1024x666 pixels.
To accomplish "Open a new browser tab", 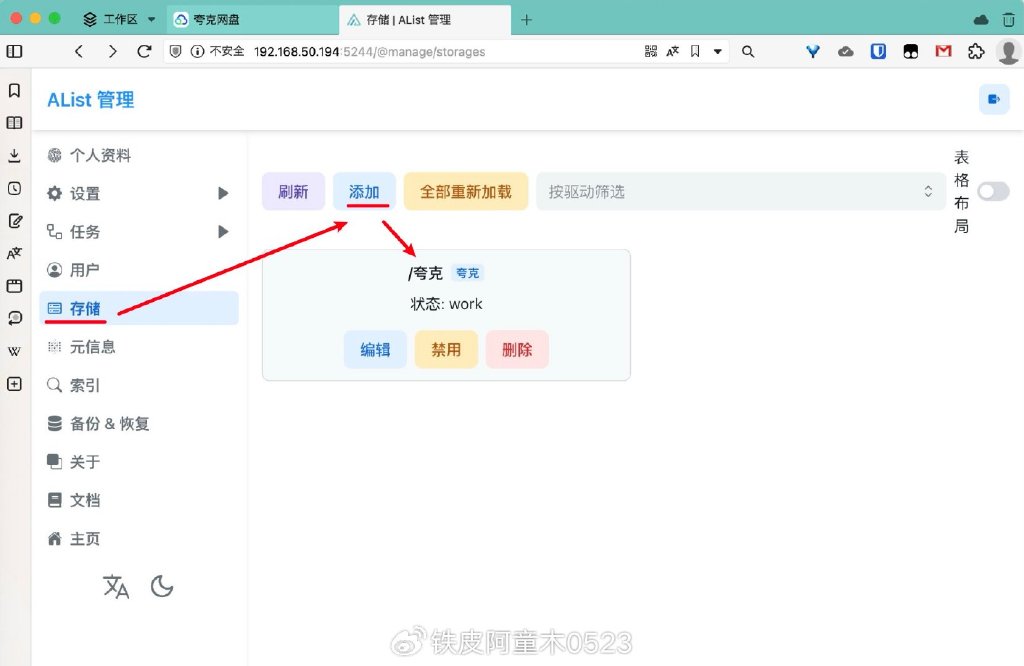I will [x=526, y=20].
